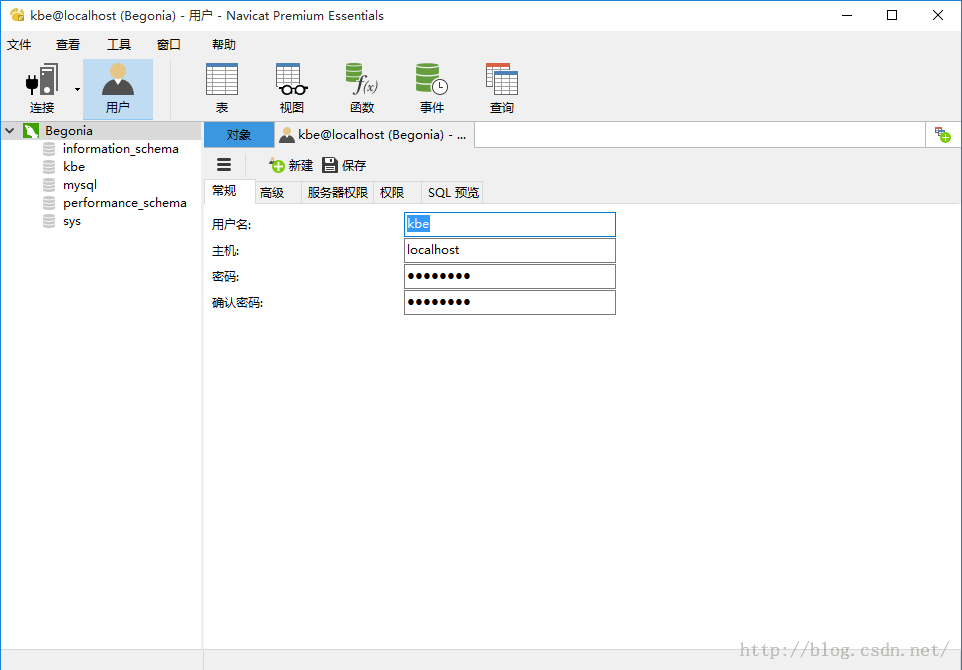Click the 密码 password field
Image resolution: width=962 pixels, height=670 pixels.
click(510, 276)
